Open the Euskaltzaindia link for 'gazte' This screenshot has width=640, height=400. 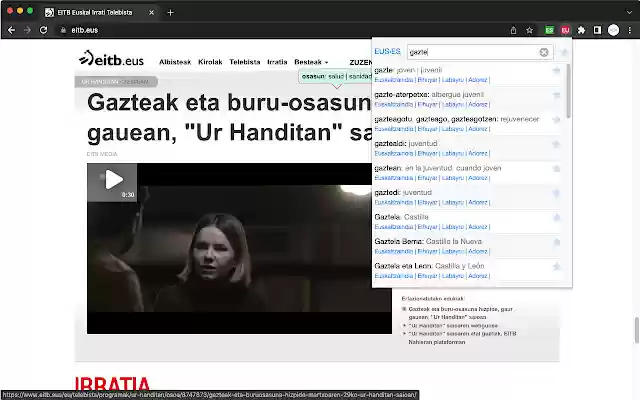click(x=394, y=80)
